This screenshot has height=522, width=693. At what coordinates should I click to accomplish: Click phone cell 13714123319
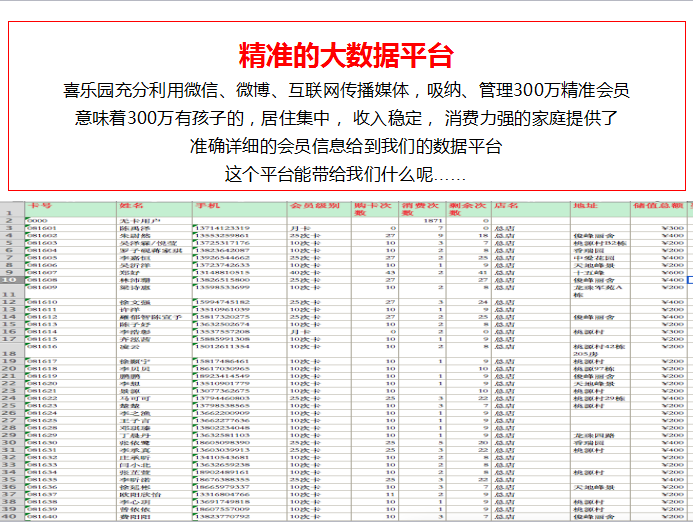[240, 228]
